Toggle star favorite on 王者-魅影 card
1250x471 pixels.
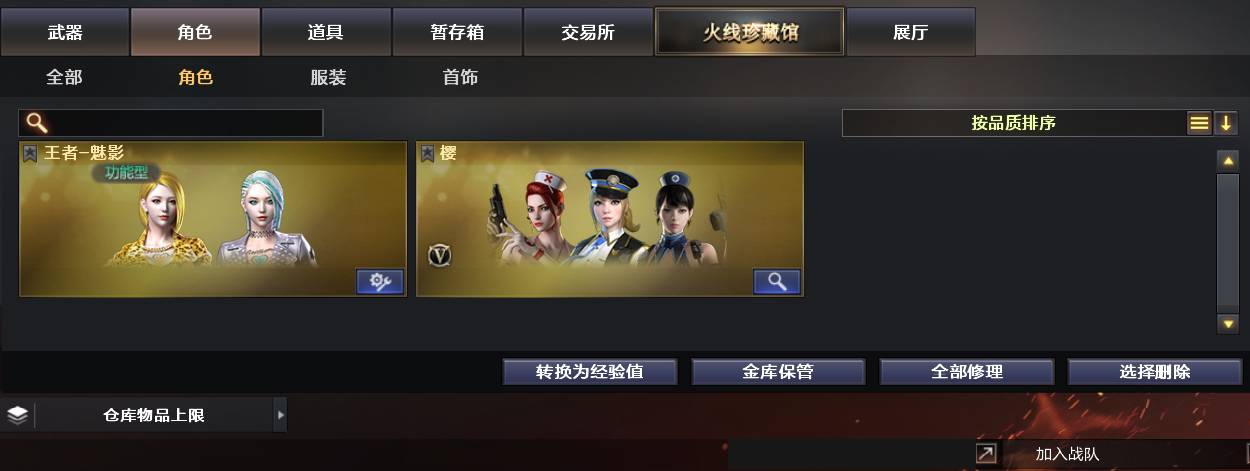tap(30, 153)
